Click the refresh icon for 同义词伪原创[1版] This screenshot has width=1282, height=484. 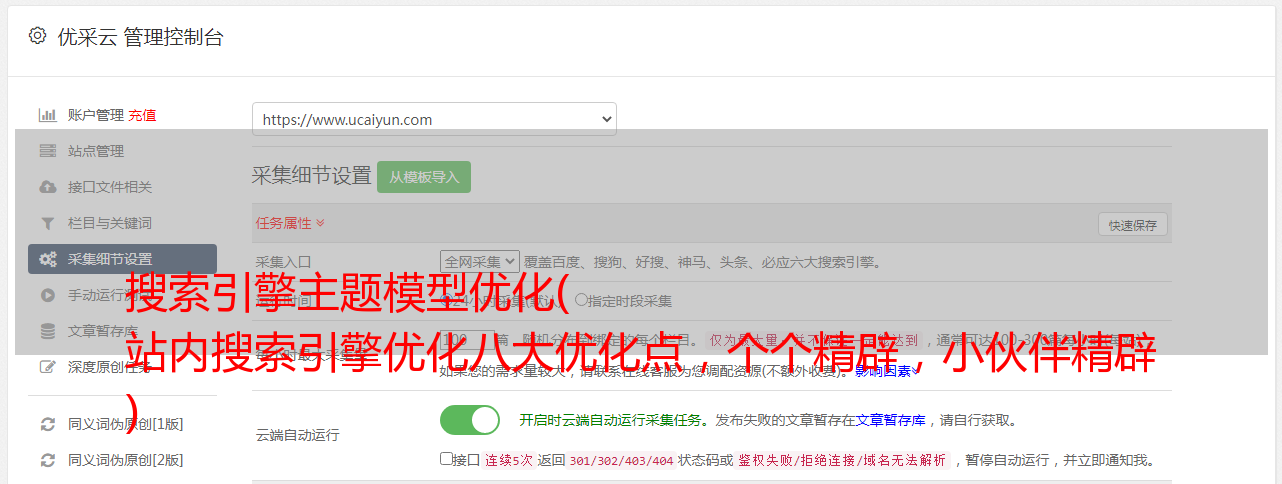(47, 424)
